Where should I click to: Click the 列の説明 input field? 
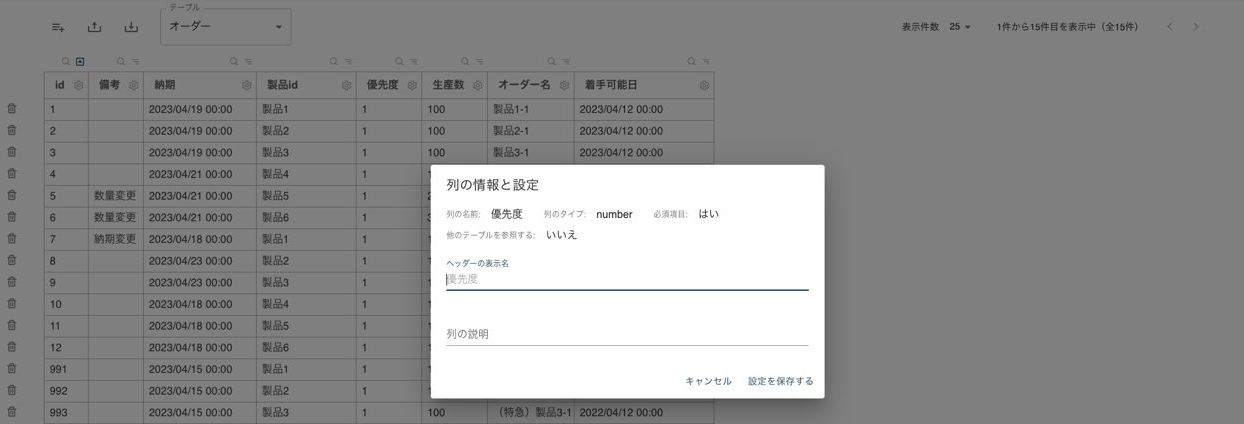tap(627, 334)
